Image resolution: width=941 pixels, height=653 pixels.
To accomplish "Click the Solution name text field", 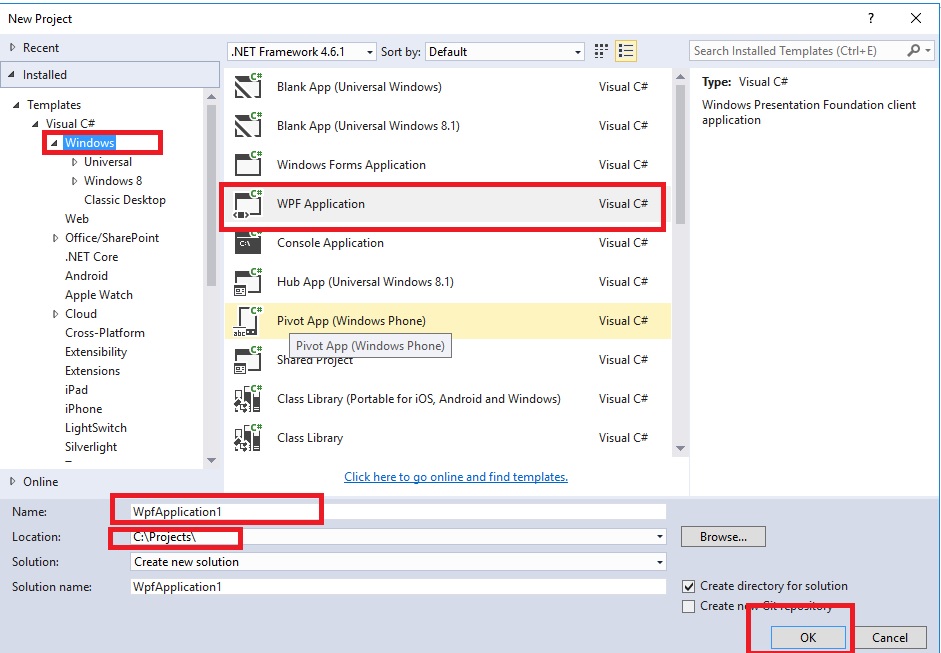I will tap(398, 586).
